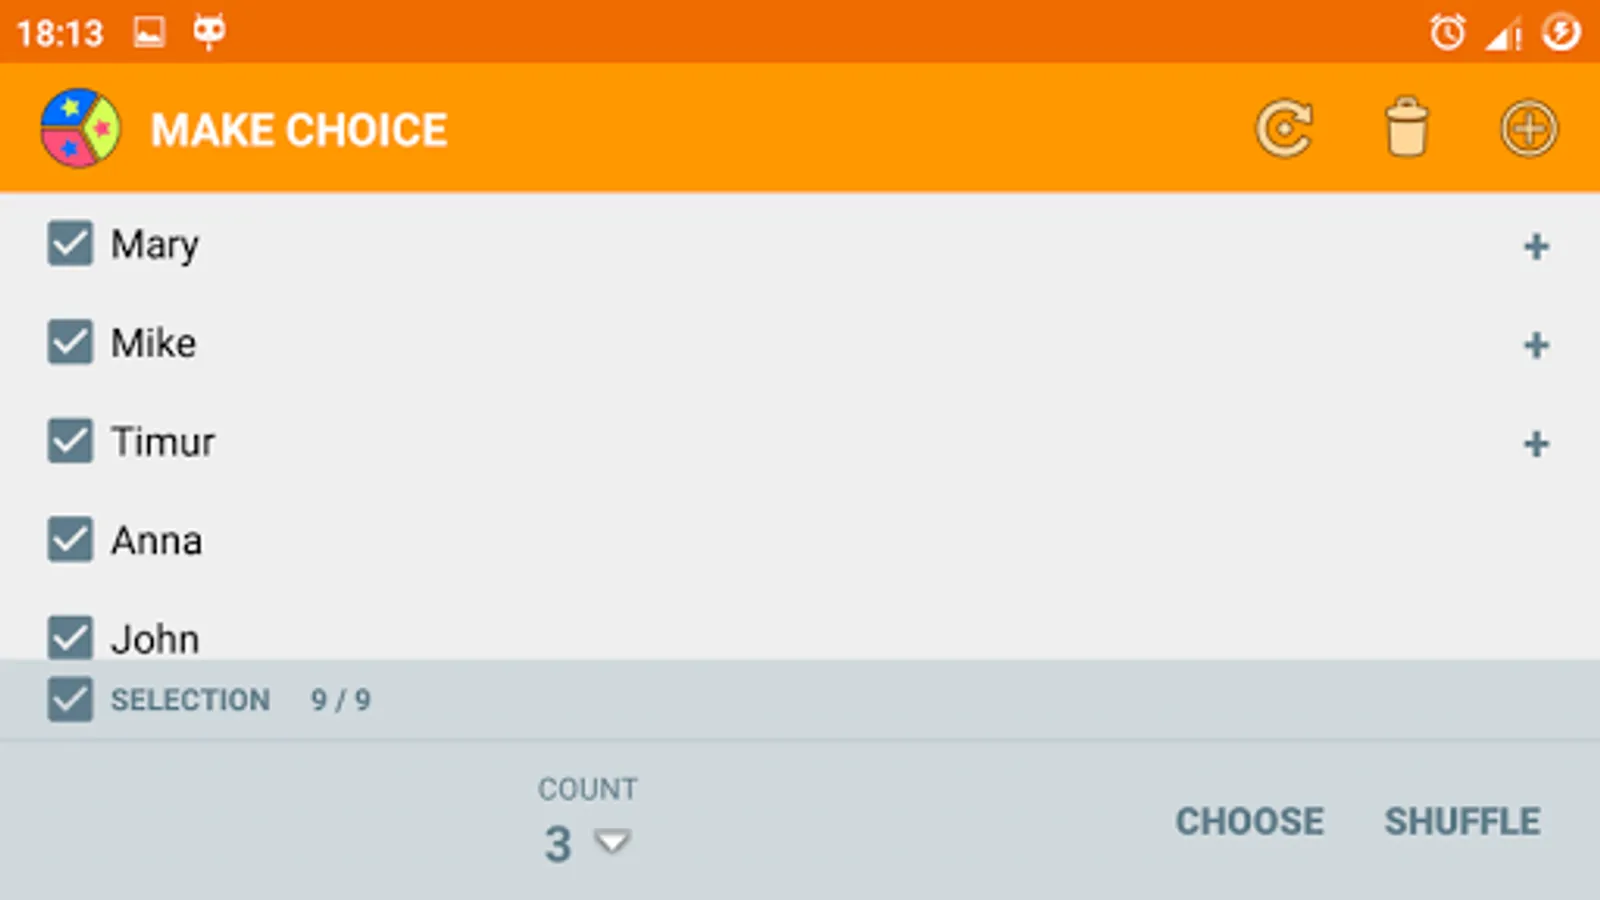Viewport: 1600px width, 900px height.
Task: Select the John list entry name
Action: [x=155, y=639]
